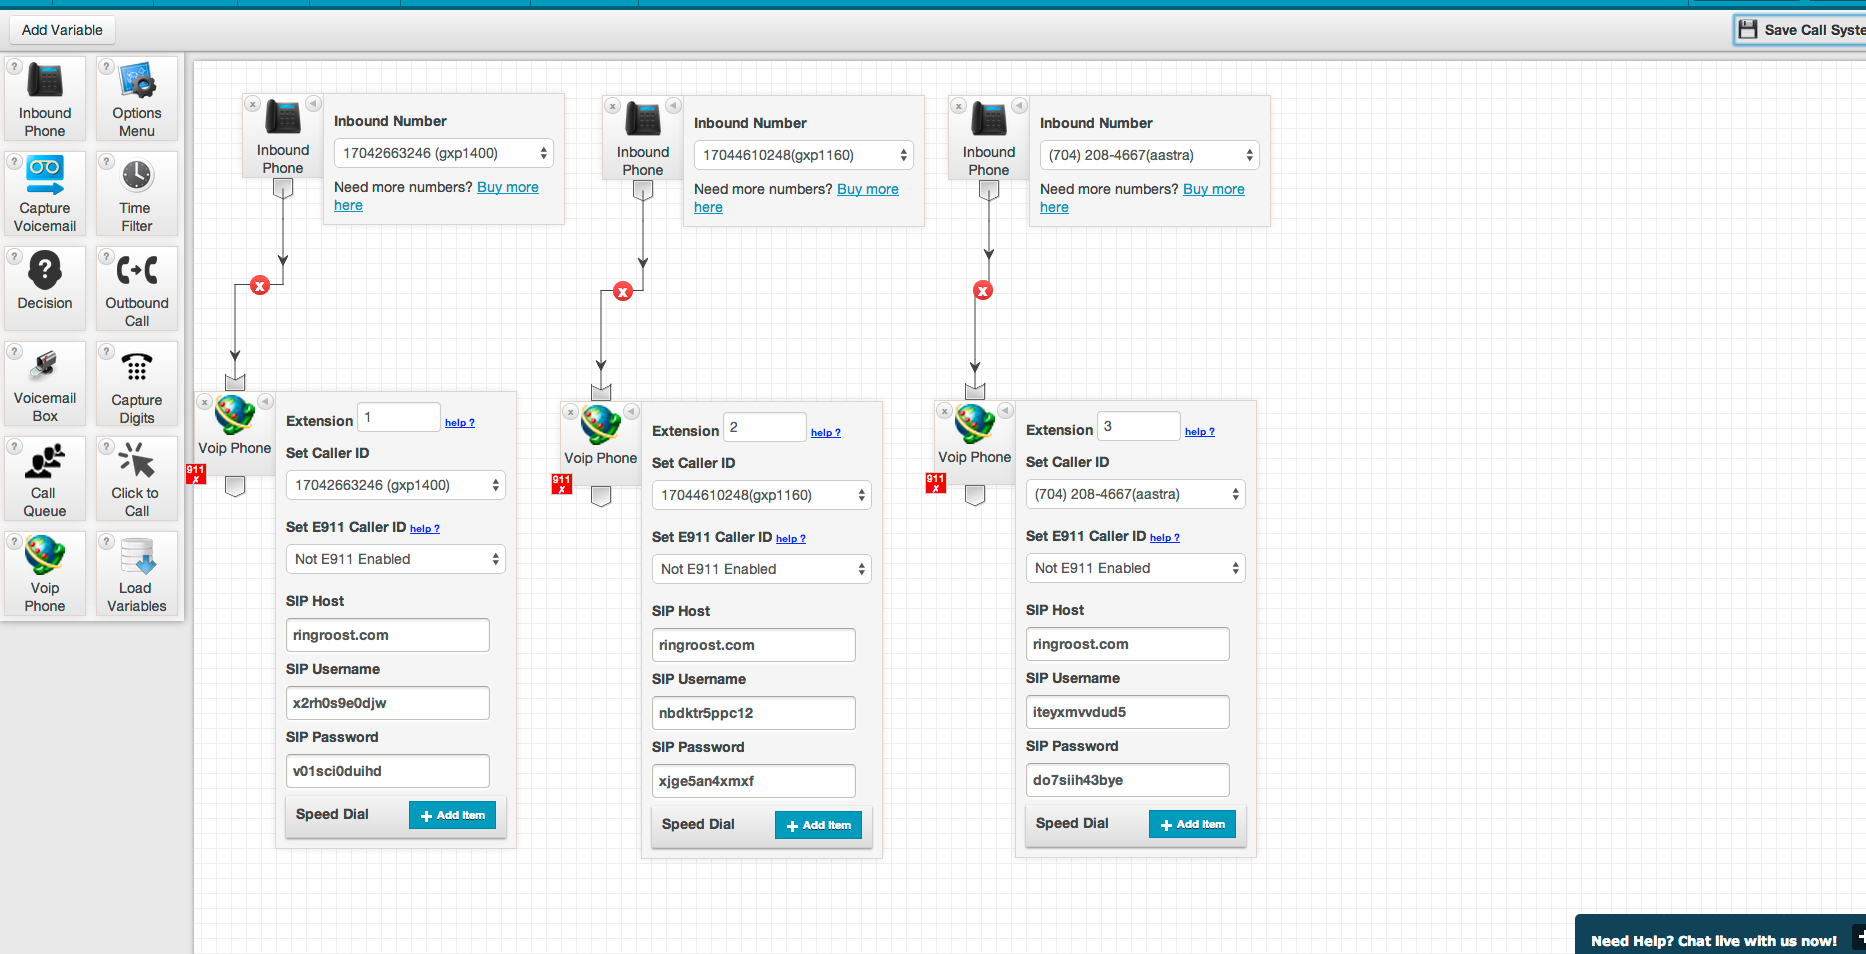1866x954 pixels.
Task: Save the call system
Action: click(1800, 30)
